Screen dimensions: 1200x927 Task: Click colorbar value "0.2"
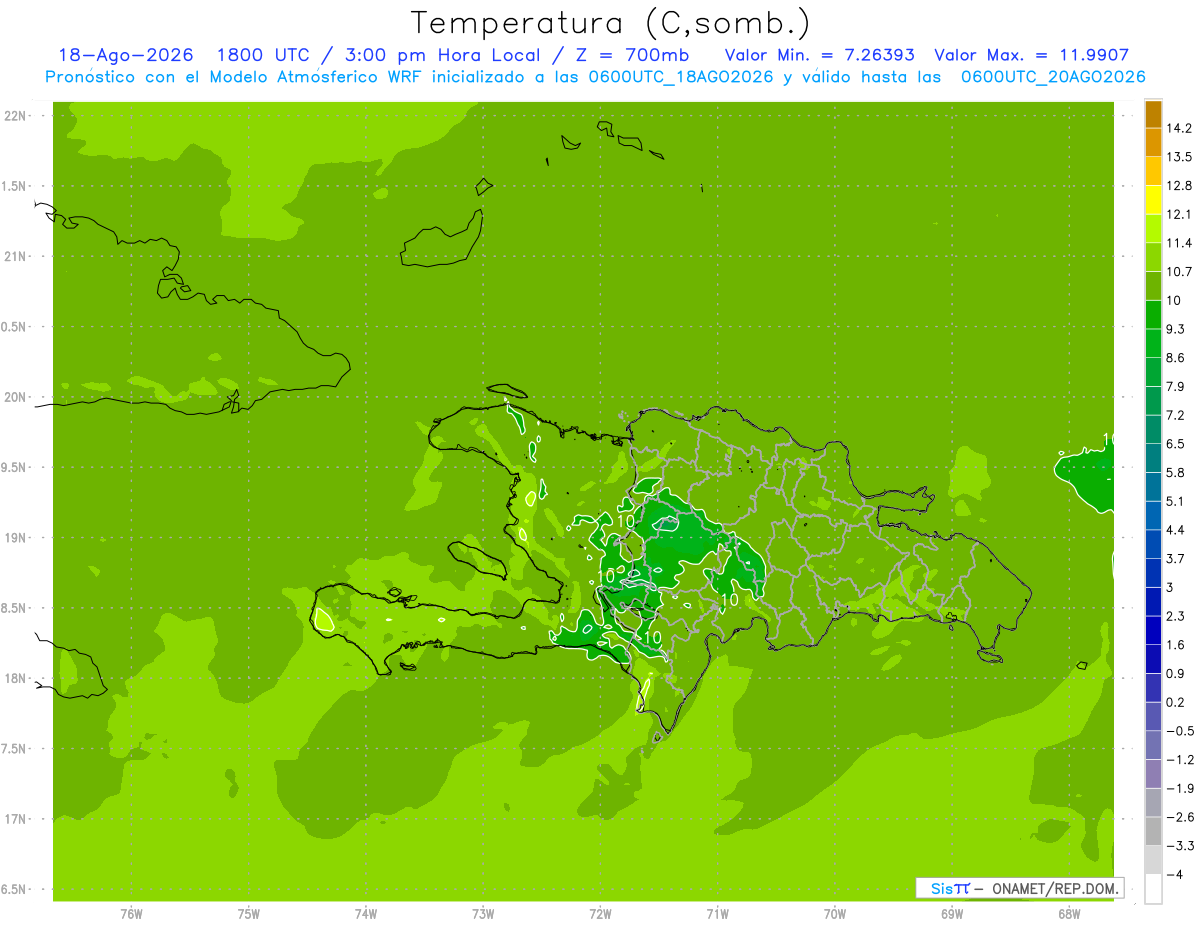[1176, 702]
